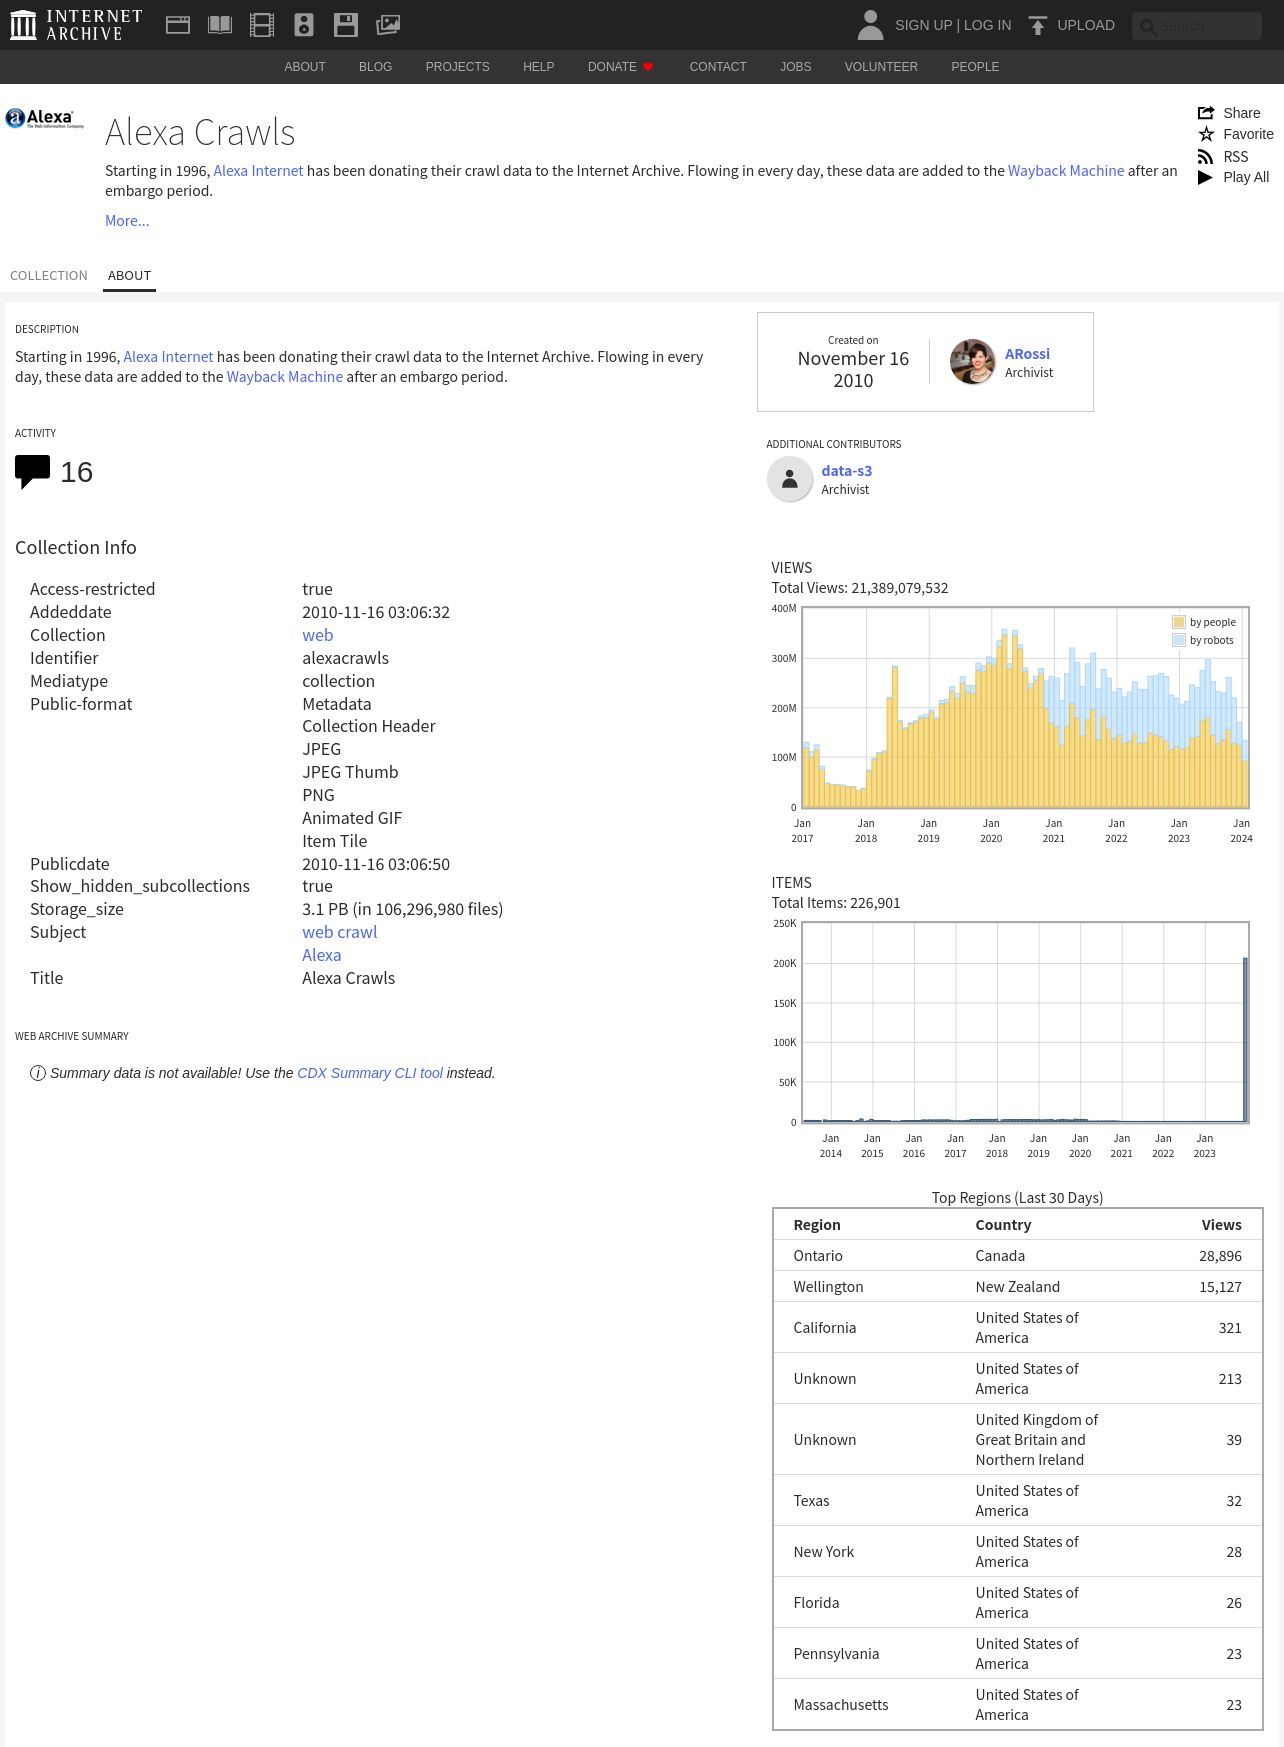Open the Images icon in top bar
Viewport: 1284px width, 1747px height.
388,25
